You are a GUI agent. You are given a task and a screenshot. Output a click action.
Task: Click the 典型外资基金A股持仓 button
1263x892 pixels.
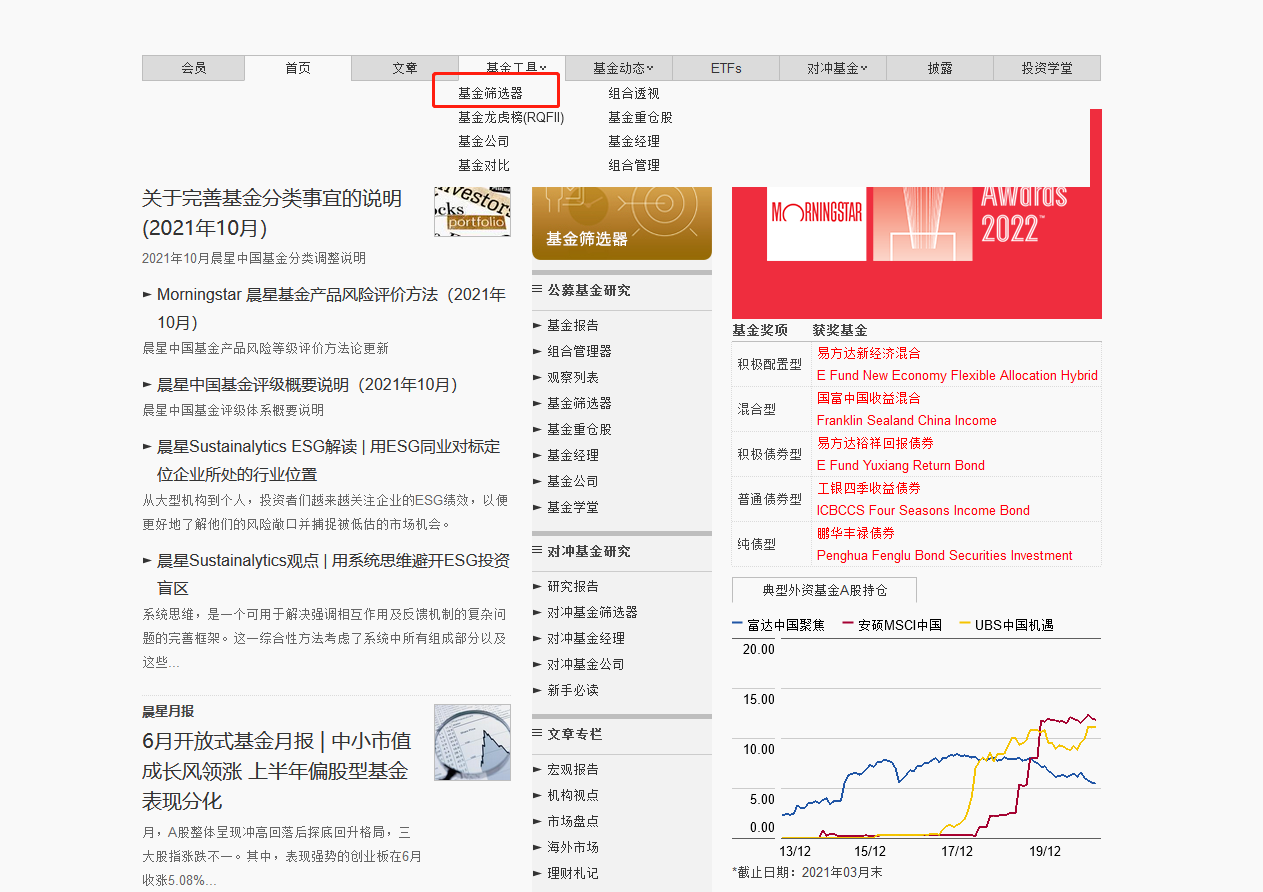pos(823,589)
